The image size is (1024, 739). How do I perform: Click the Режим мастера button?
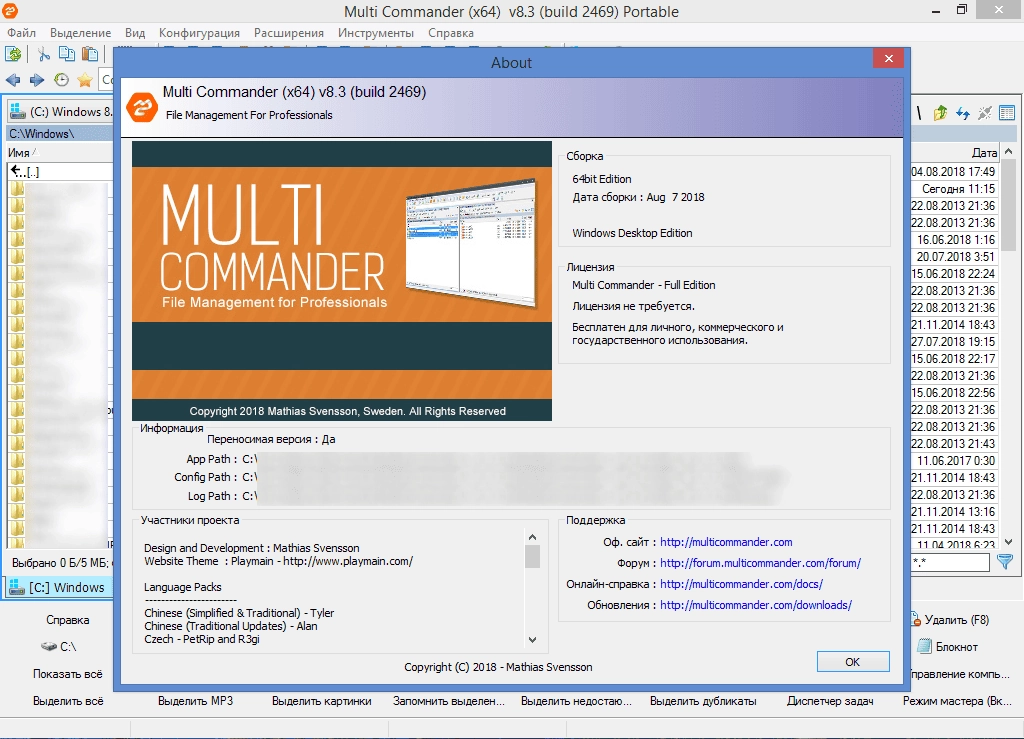click(957, 701)
